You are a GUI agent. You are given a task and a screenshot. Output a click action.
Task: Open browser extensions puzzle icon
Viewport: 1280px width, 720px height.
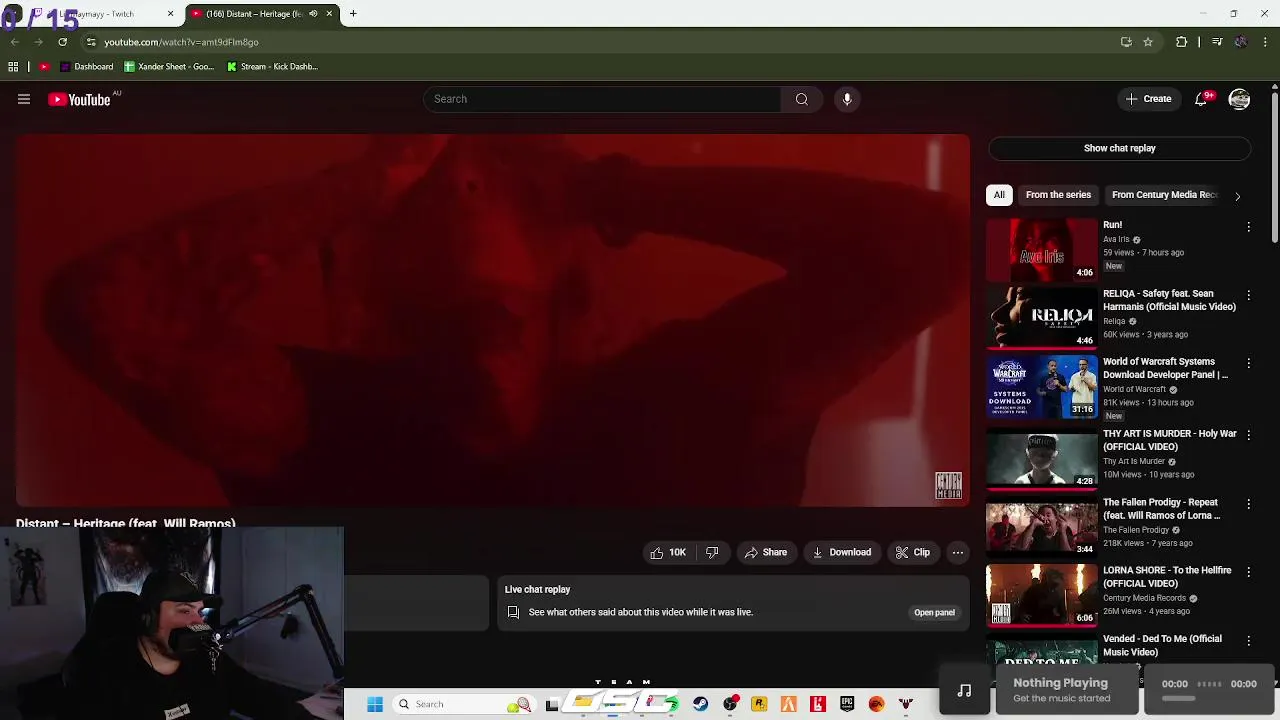[1181, 42]
